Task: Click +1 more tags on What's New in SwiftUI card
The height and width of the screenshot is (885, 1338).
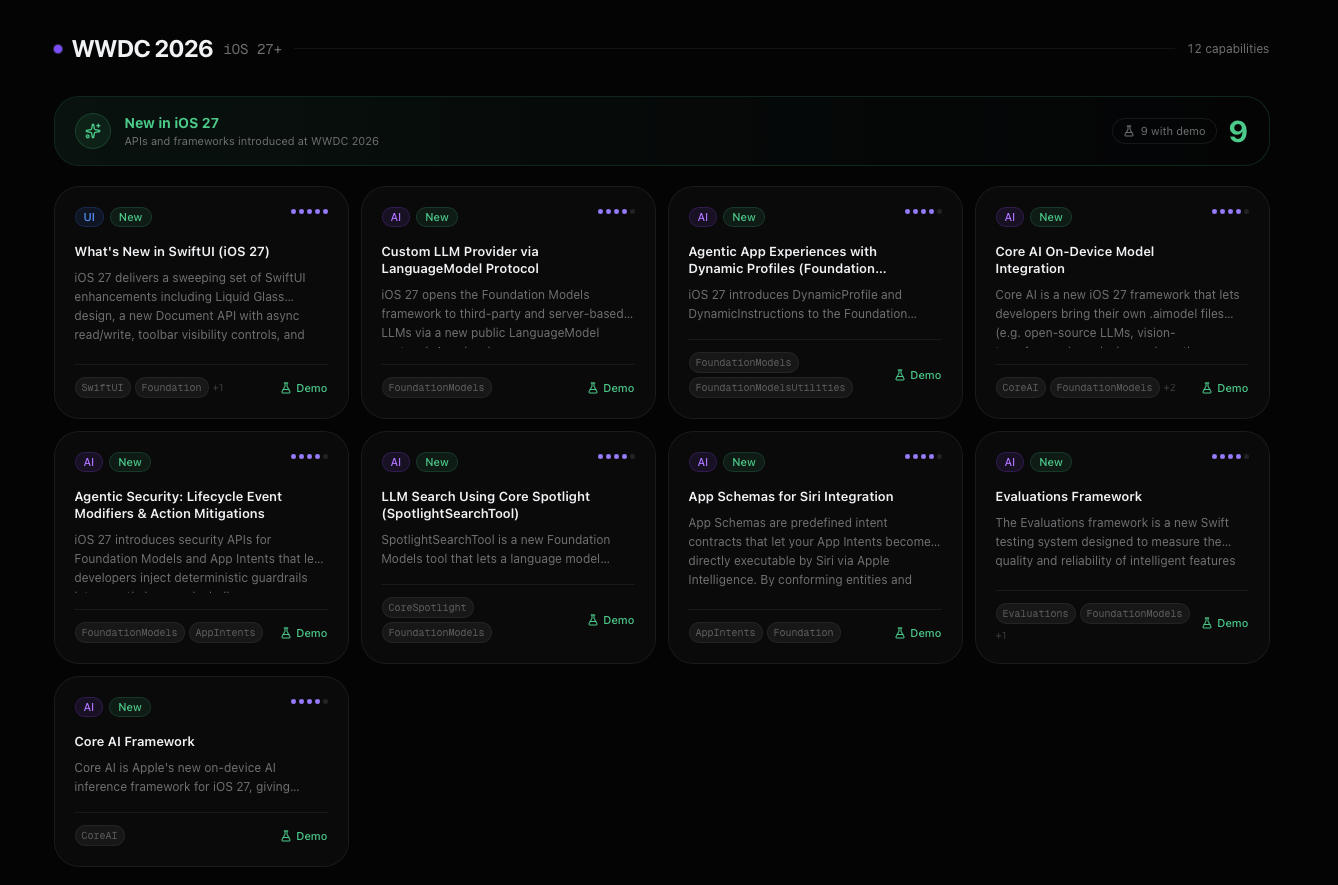Action: pos(218,388)
